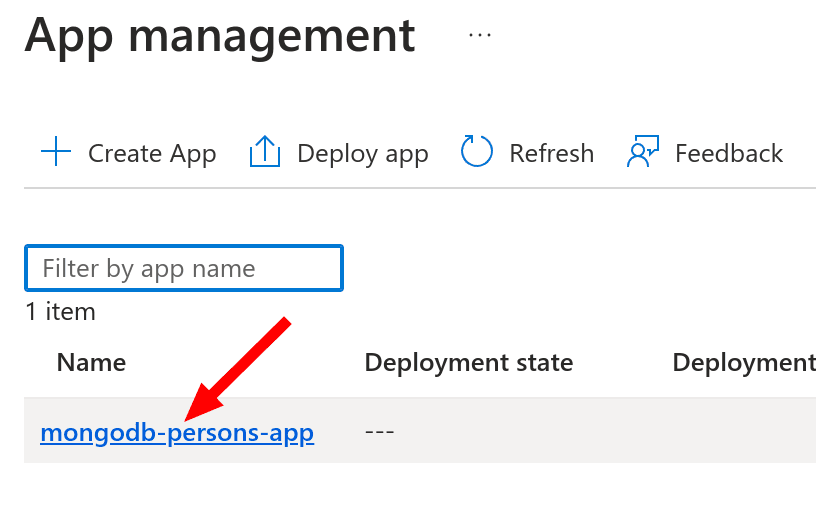816x518 pixels.
Task: Sort by the Deployment state column header
Action: [x=468, y=362]
